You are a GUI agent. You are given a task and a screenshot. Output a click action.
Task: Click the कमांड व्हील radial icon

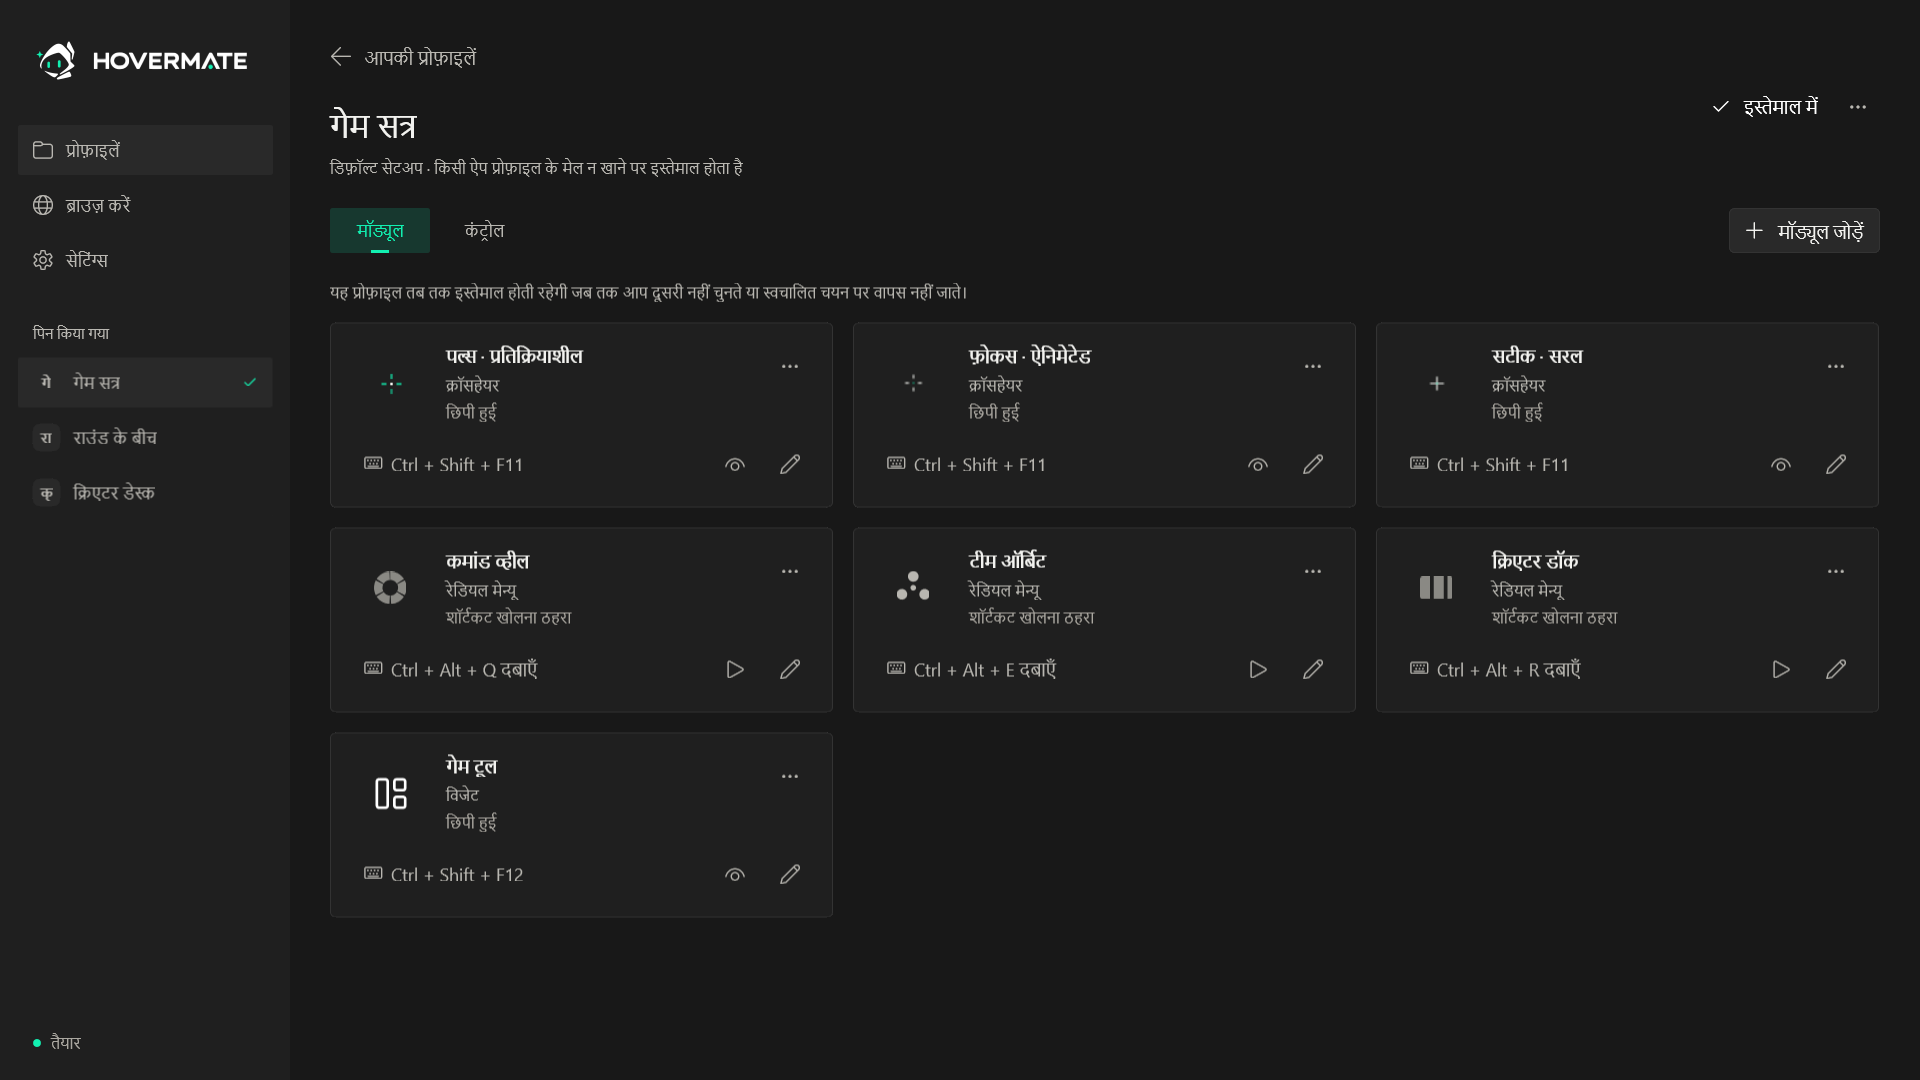390,587
